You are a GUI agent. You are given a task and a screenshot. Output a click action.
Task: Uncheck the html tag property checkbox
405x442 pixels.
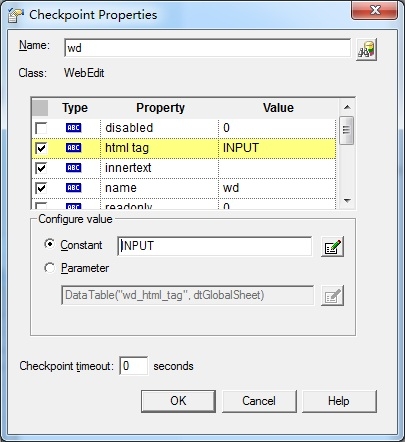tap(41, 148)
